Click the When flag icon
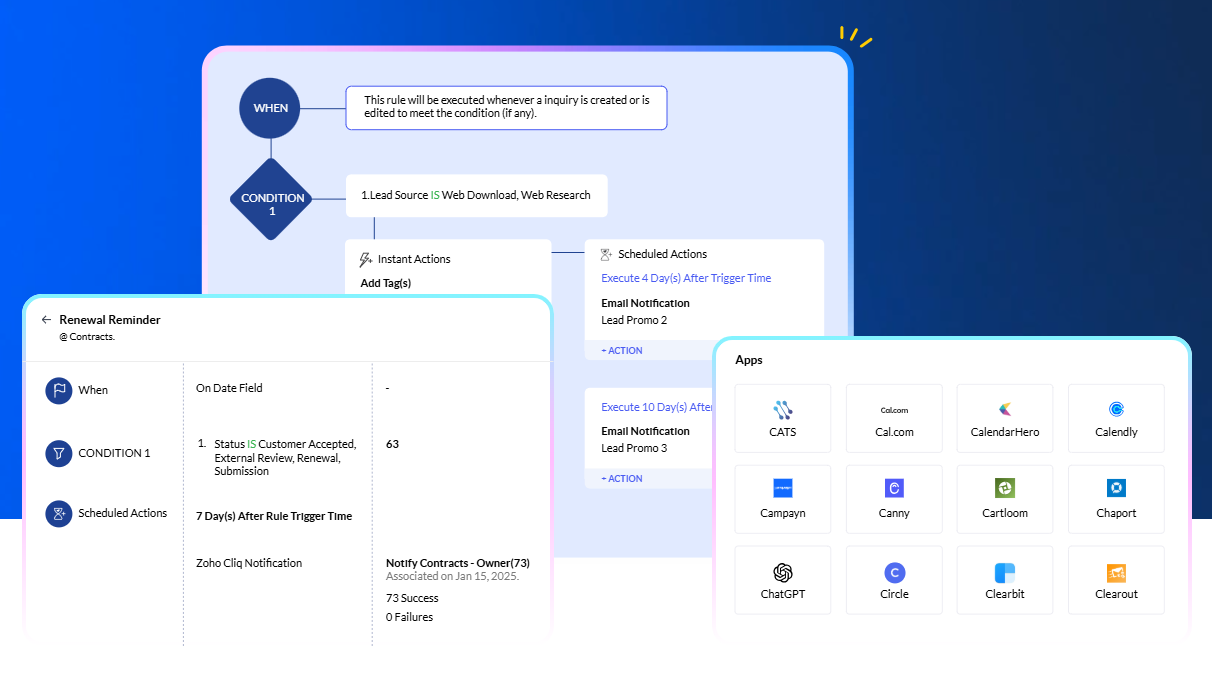Image resolution: width=1212 pixels, height=690 pixels. pyautogui.click(x=59, y=390)
